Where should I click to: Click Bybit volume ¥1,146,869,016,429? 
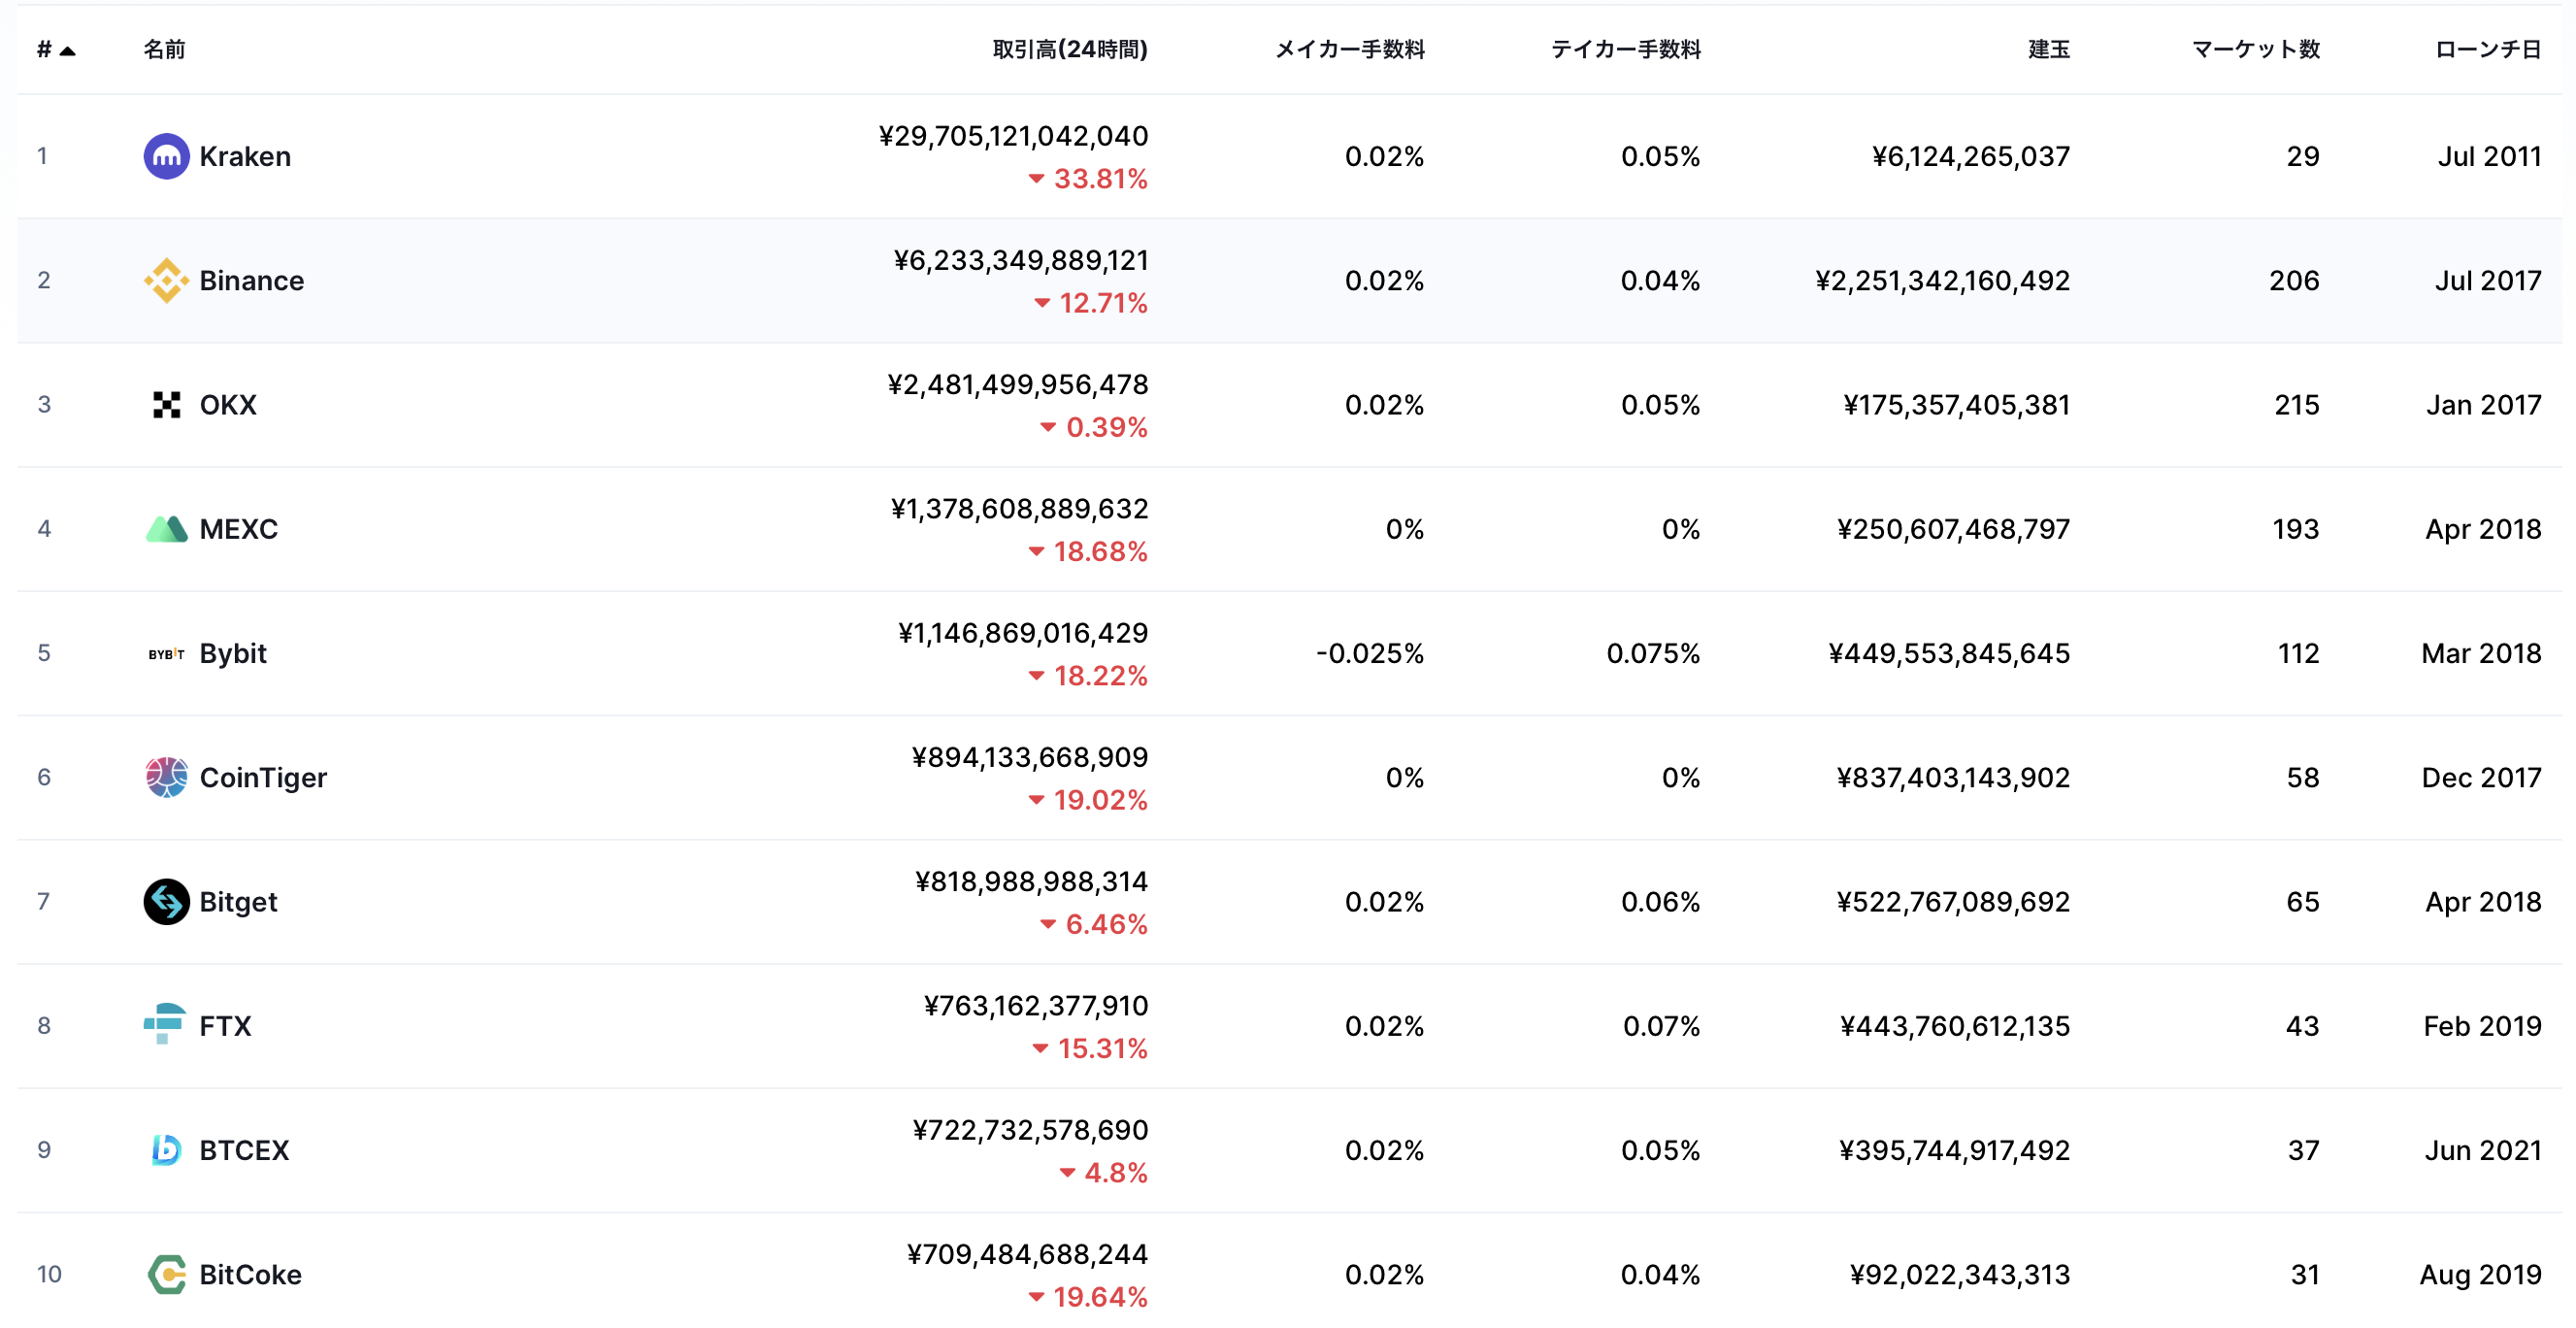pos(1023,633)
